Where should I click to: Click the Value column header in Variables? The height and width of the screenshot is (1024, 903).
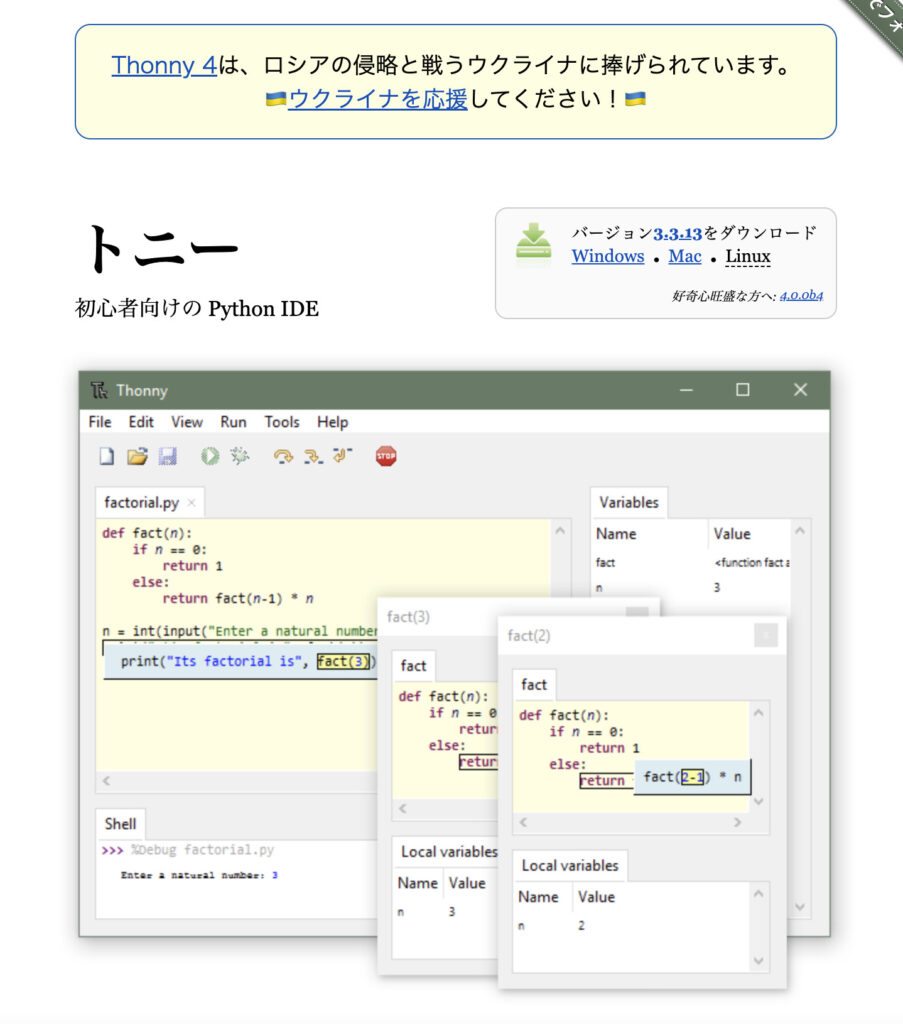(731, 534)
